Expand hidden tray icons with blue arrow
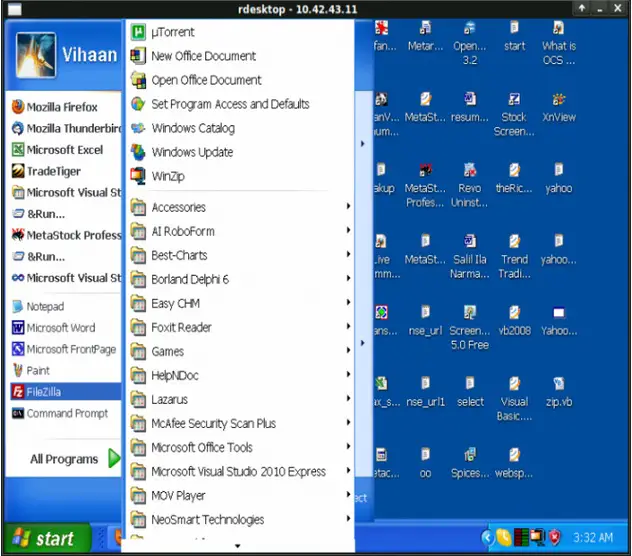The width and height of the screenshot is (632, 556). pyautogui.click(x=486, y=537)
